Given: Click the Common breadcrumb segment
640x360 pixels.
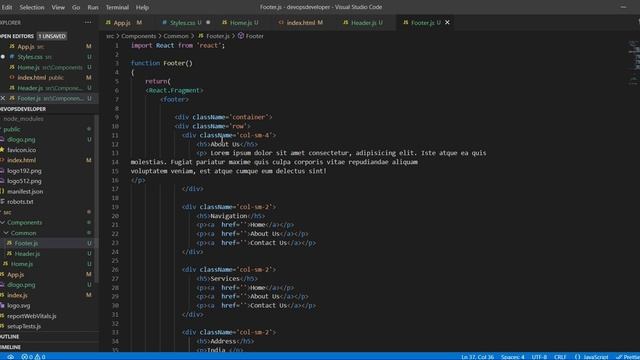Looking at the screenshot, I should pyautogui.click(x=176, y=36).
